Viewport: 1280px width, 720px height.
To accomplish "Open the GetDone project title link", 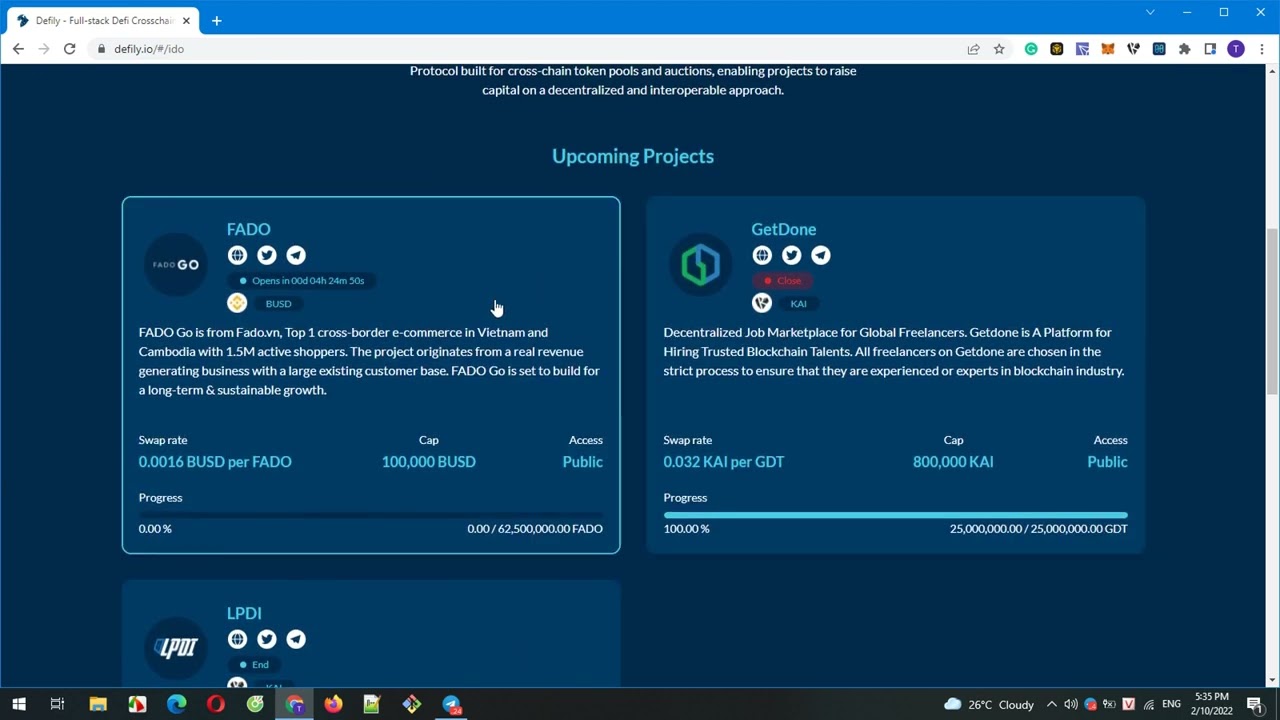I will coord(783,229).
